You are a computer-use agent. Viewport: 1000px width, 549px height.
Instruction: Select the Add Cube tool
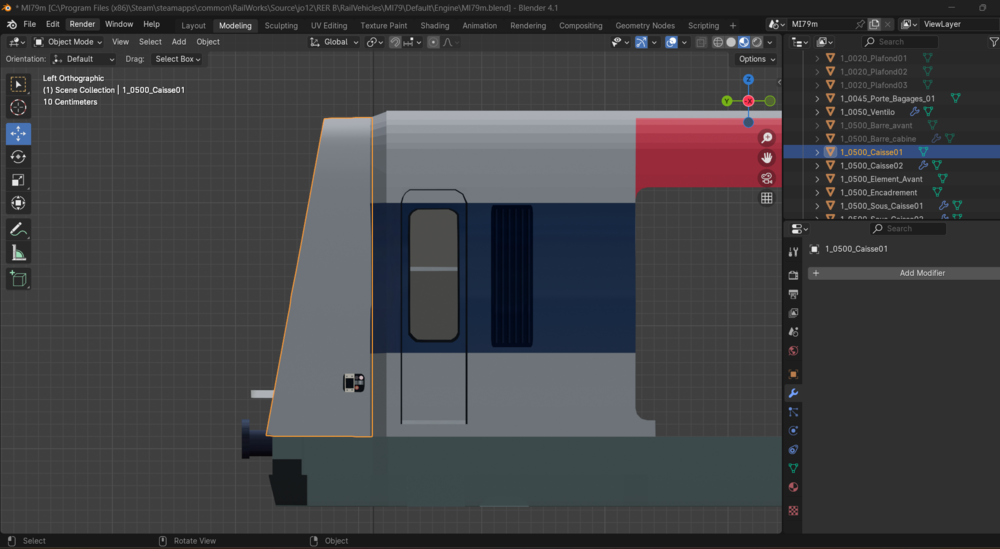point(18,279)
